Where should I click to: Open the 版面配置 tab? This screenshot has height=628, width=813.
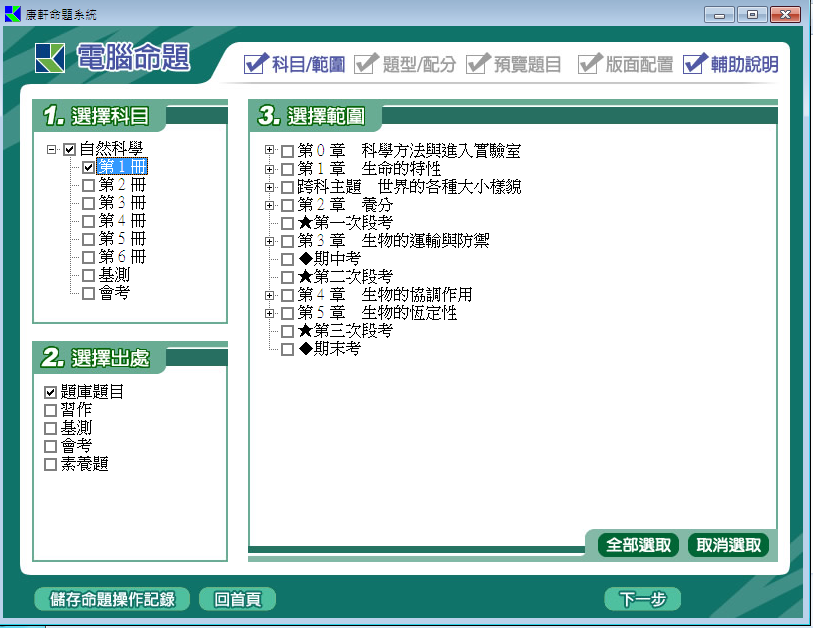pos(625,64)
